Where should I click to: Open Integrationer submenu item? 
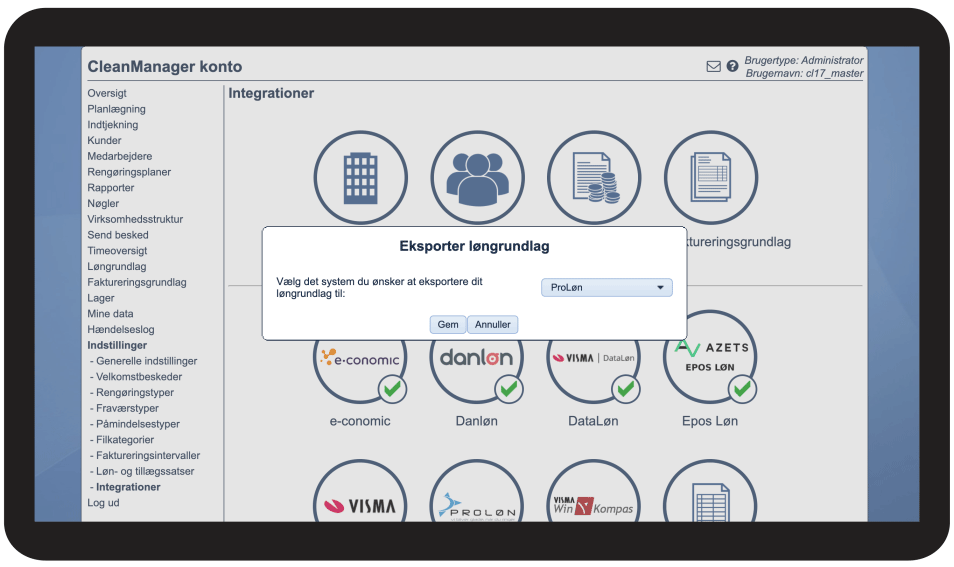[125, 487]
